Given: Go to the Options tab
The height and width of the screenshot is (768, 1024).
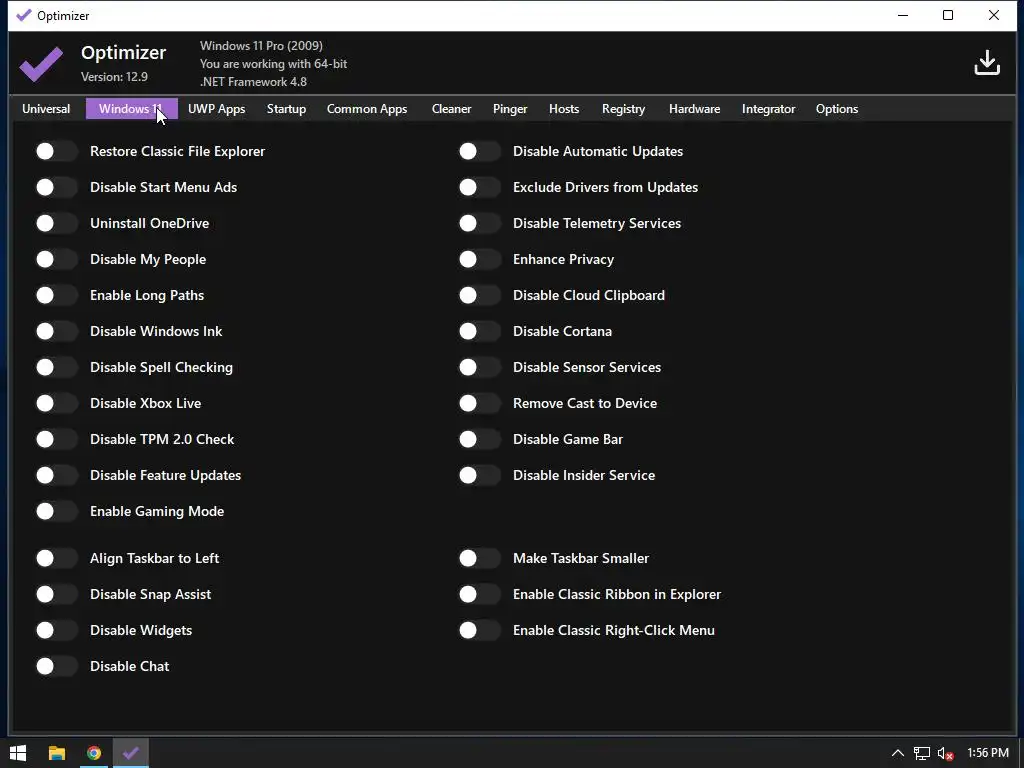Looking at the screenshot, I should (837, 109).
